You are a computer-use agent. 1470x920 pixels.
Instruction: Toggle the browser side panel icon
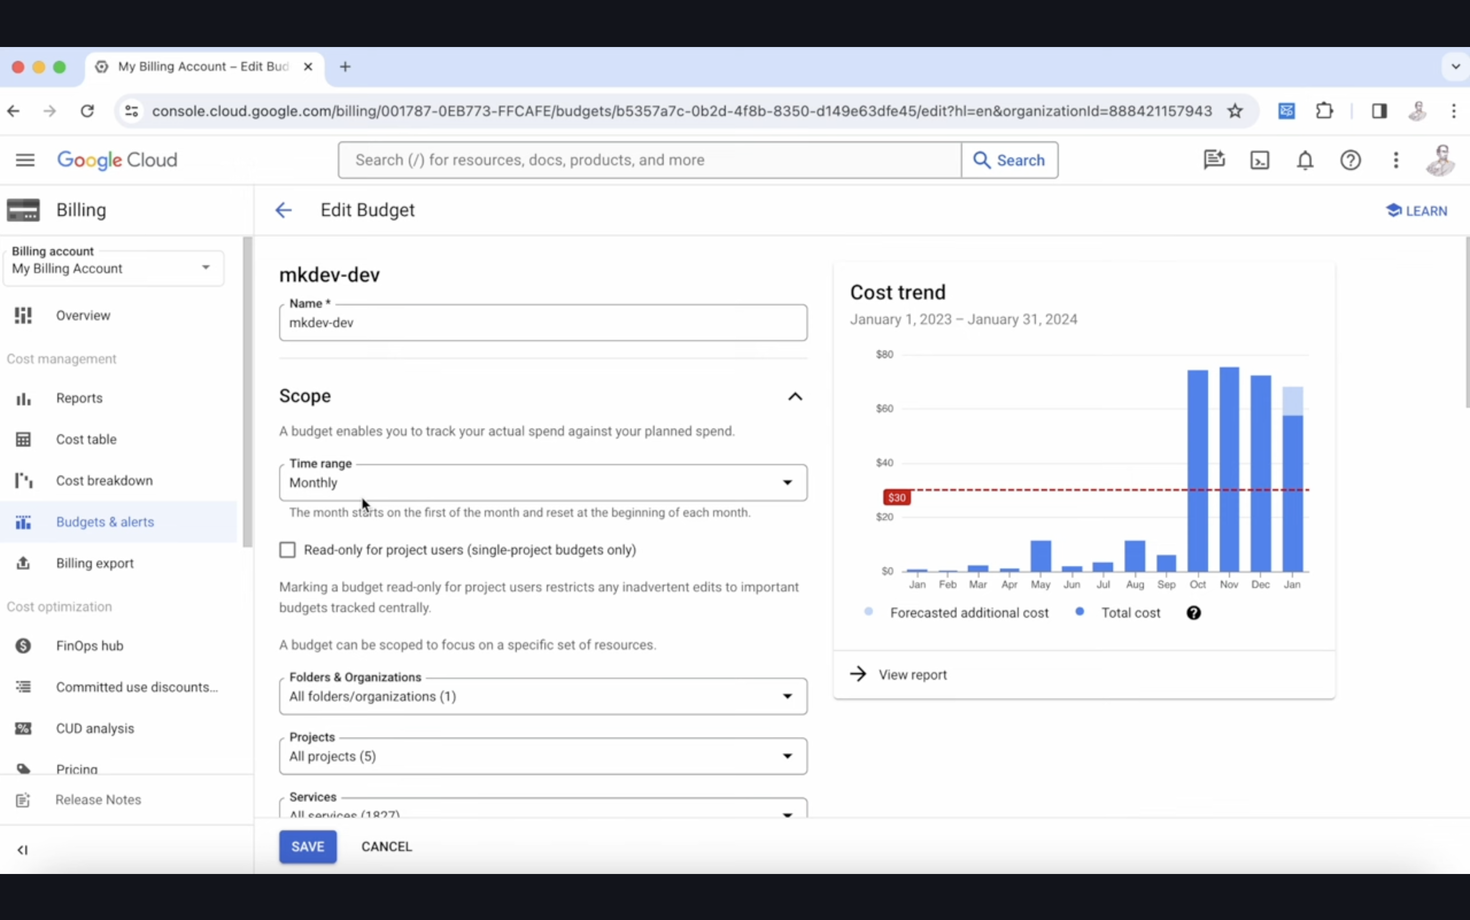tap(1379, 111)
